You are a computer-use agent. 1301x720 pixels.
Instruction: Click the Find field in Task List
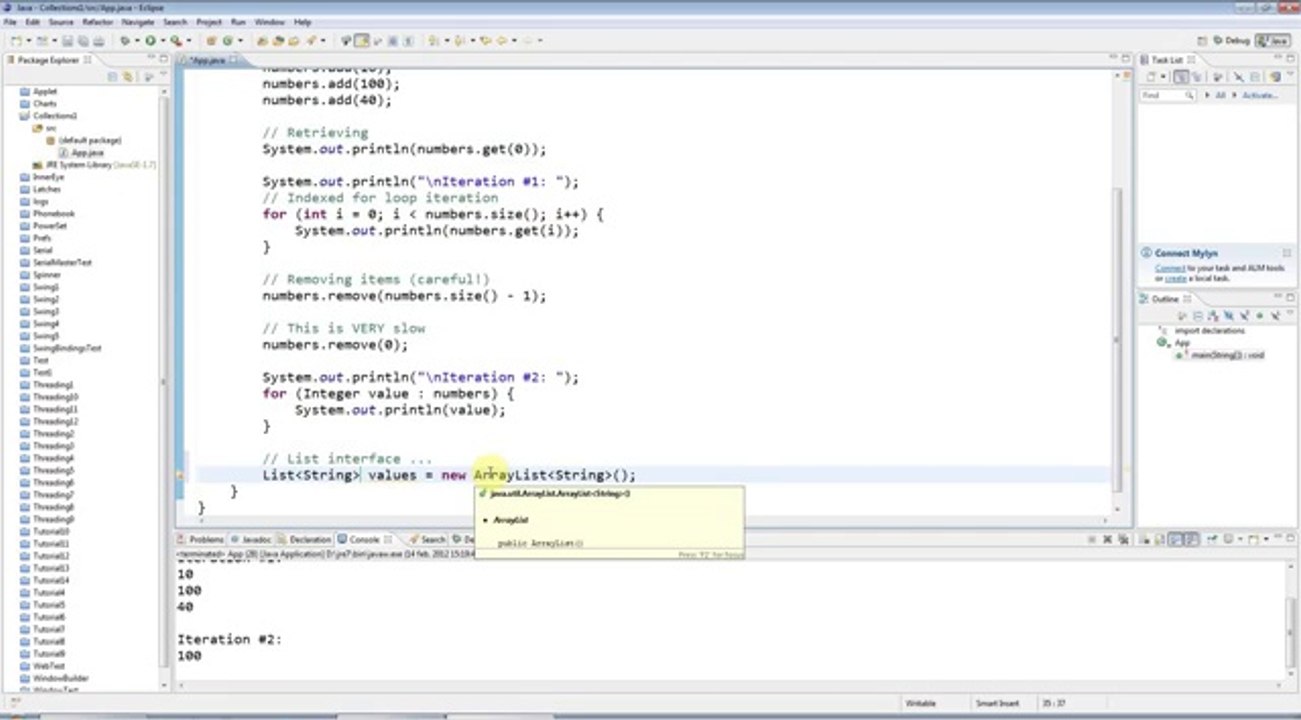tap(1168, 95)
